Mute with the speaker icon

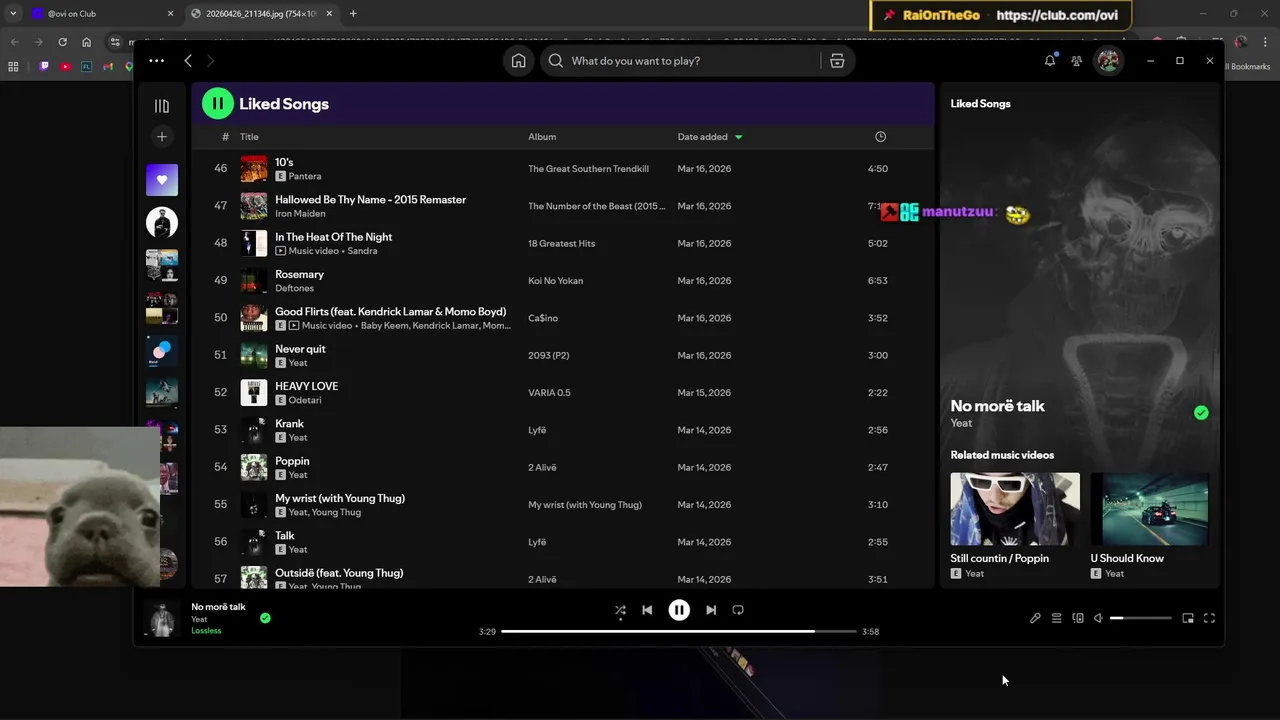click(x=1098, y=618)
